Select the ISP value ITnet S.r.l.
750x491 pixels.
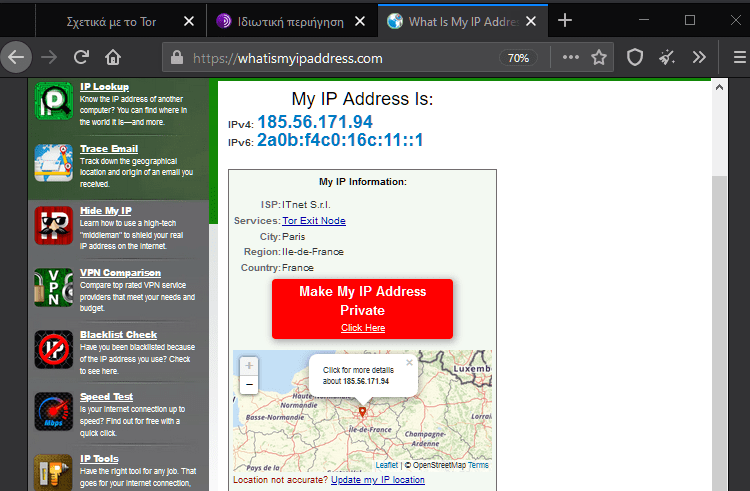click(x=306, y=205)
